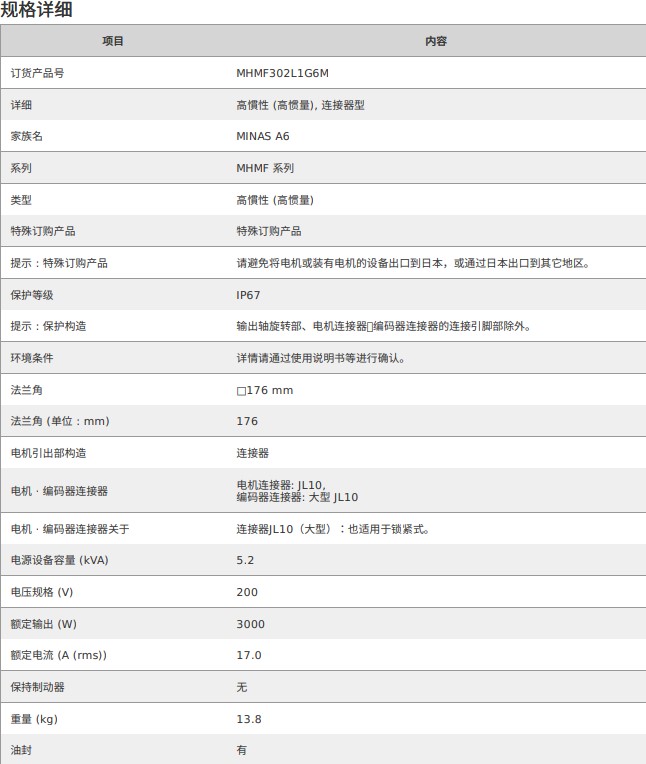Click the '保护等级' row label
Image resolution: width=646 pixels, height=764 pixels.
32,295
